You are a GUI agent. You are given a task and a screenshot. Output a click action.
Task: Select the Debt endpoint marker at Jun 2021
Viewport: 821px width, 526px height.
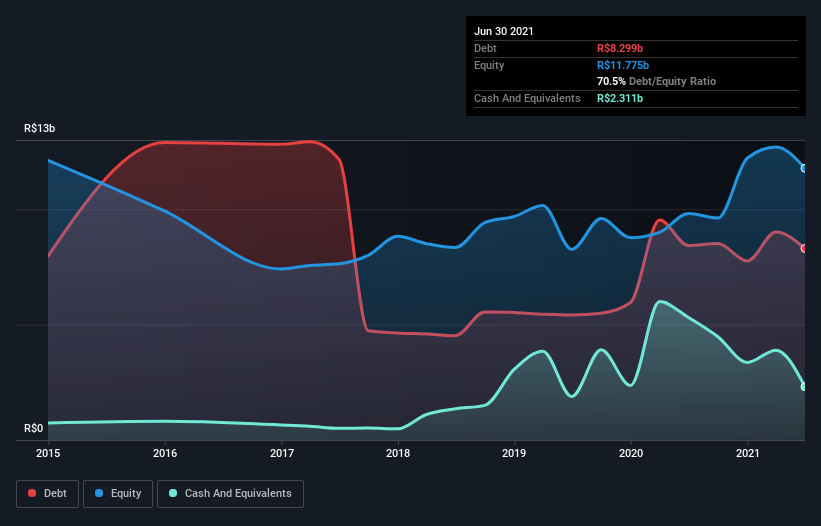click(x=804, y=249)
